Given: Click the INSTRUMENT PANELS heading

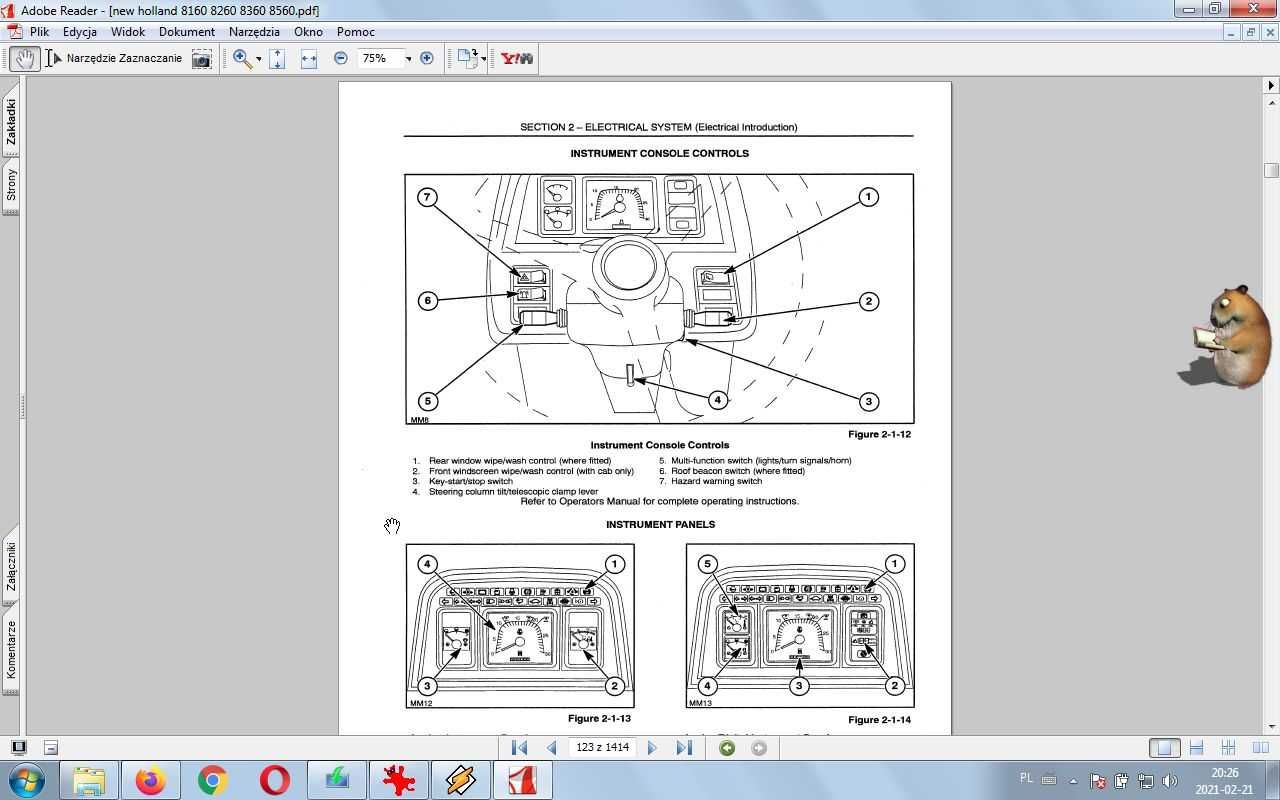Looking at the screenshot, I should click(660, 524).
